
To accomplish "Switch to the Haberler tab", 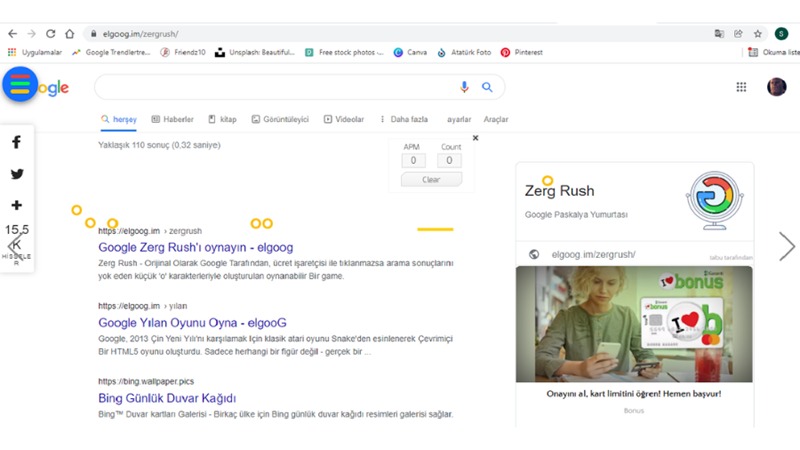I will pyautogui.click(x=172, y=119).
